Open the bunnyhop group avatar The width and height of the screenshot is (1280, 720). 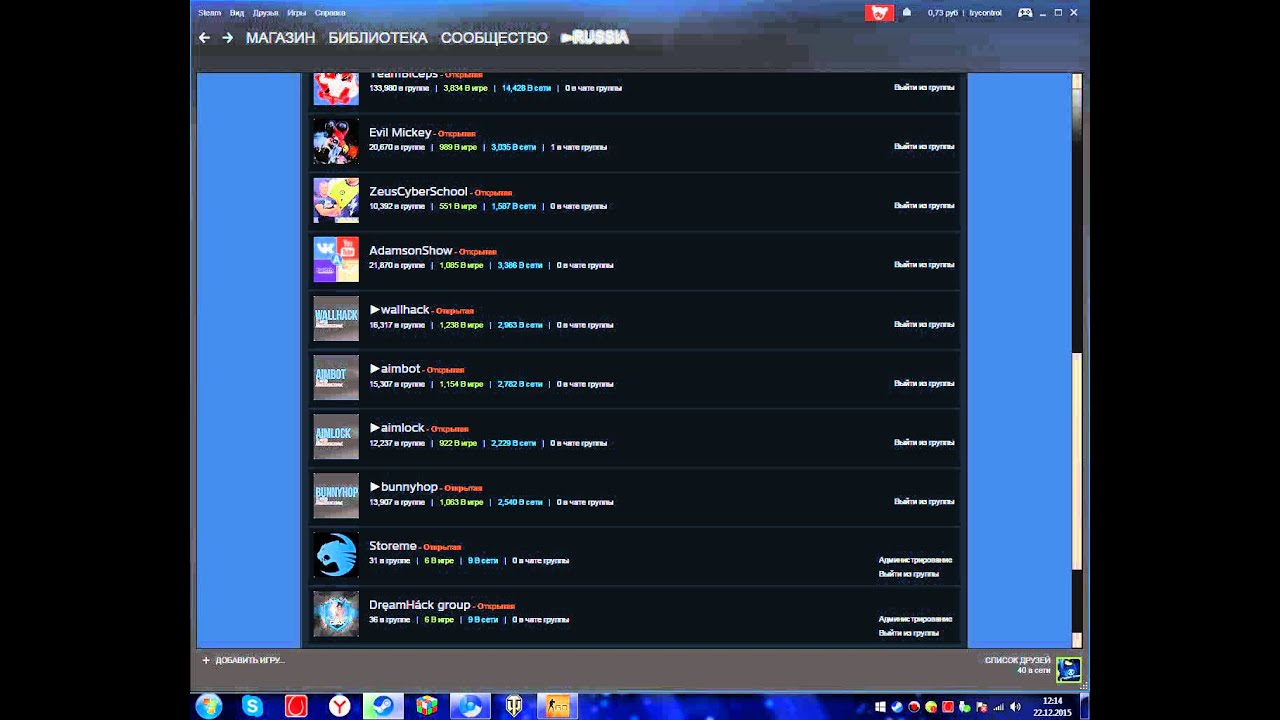(336, 495)
